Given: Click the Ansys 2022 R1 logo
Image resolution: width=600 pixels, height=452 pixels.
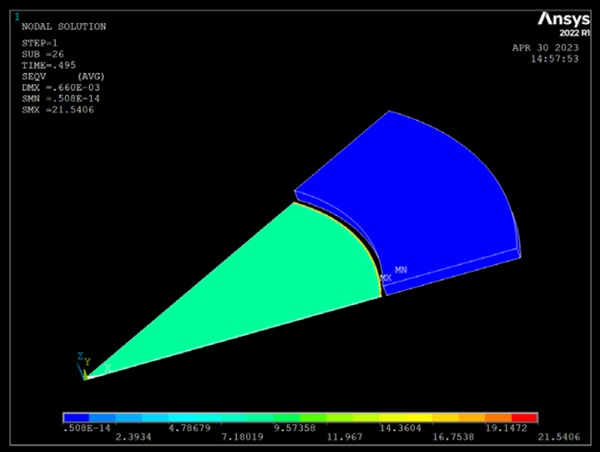Looking at the screenshot, I should coord(564,24).
